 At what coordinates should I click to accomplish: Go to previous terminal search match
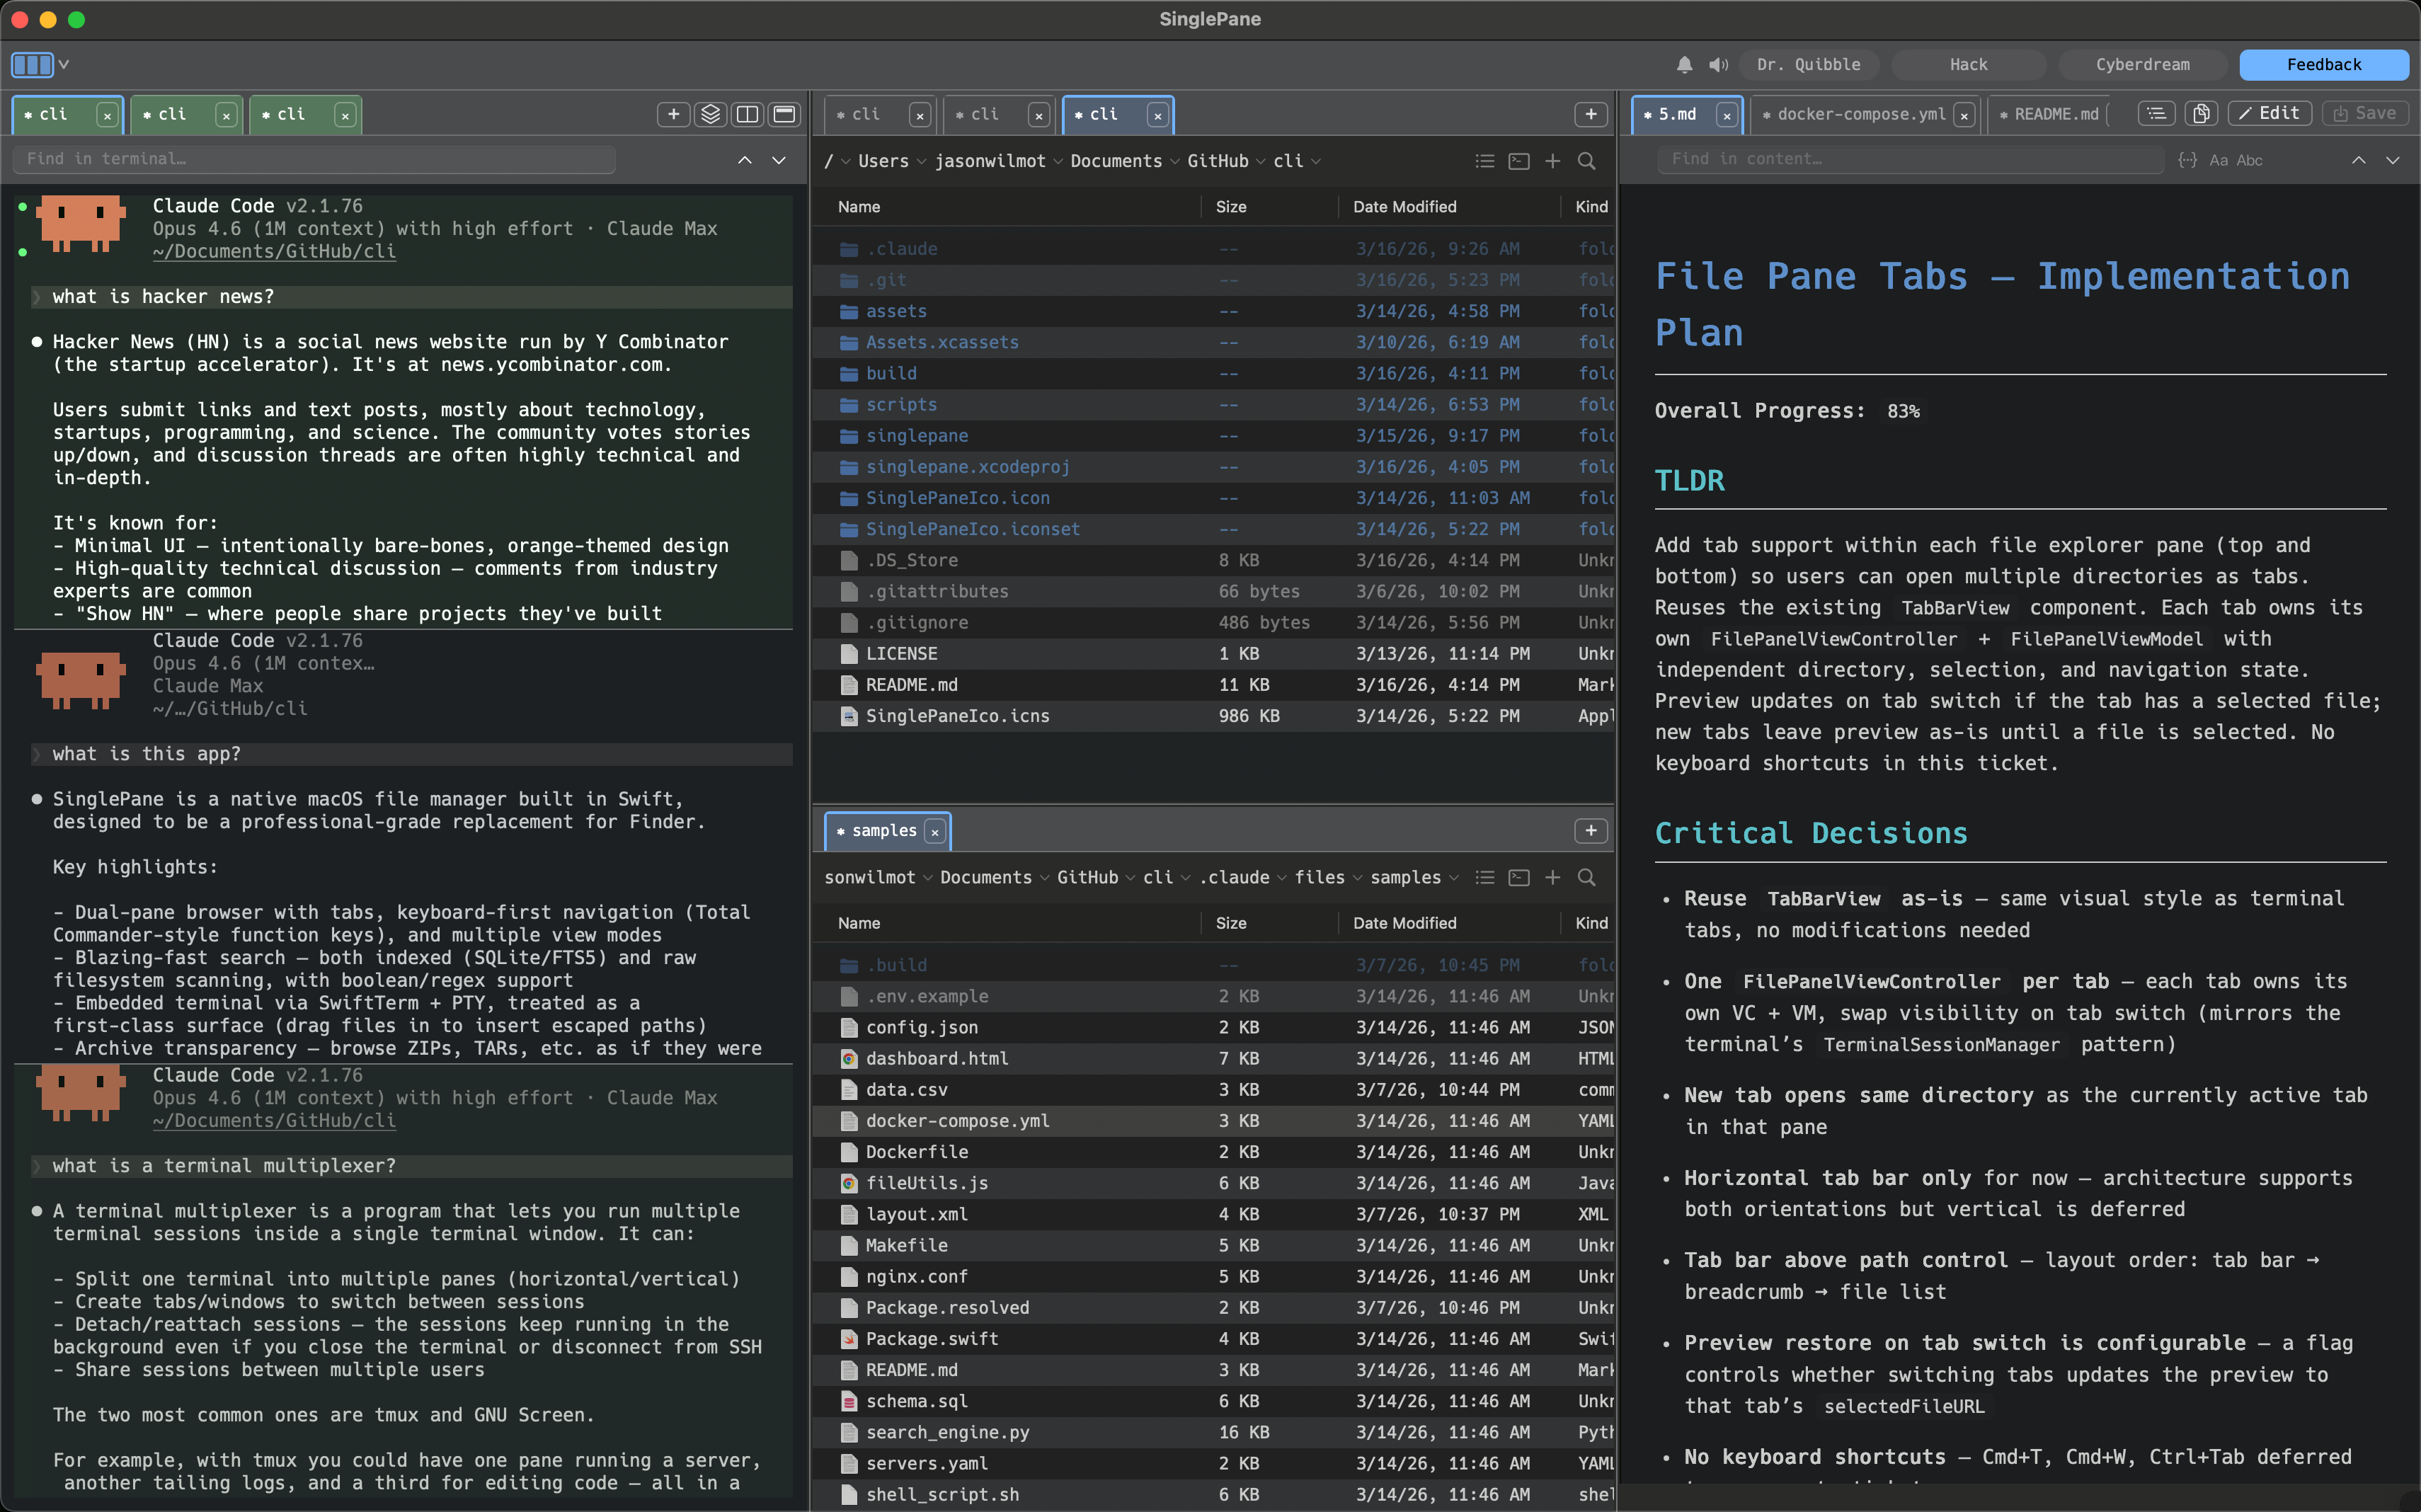pyautogui.click(x=744, y=160)
